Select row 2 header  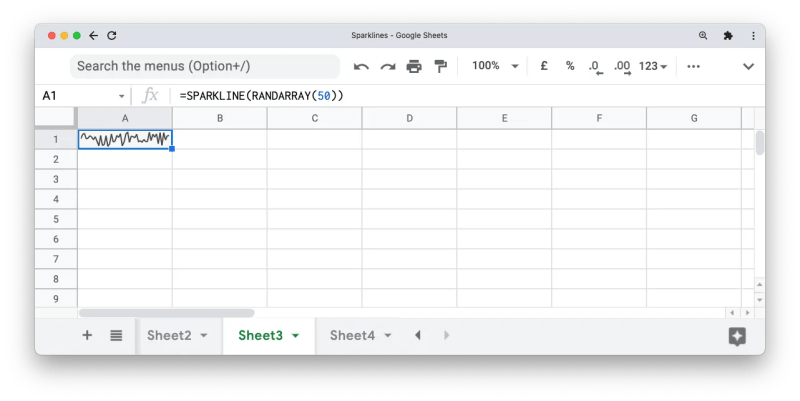[x=56, y=159]
